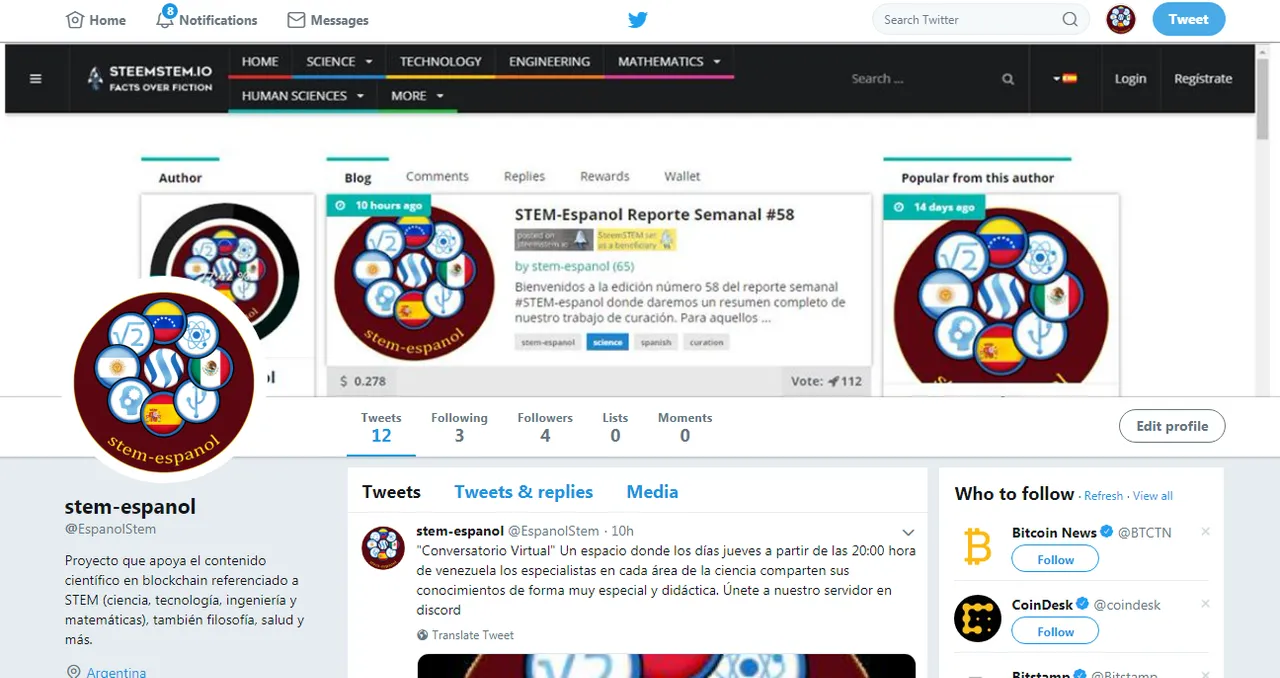Click the curation tag on post
The width and height of the screenshot is (1280, 678).
coord(706,342)
